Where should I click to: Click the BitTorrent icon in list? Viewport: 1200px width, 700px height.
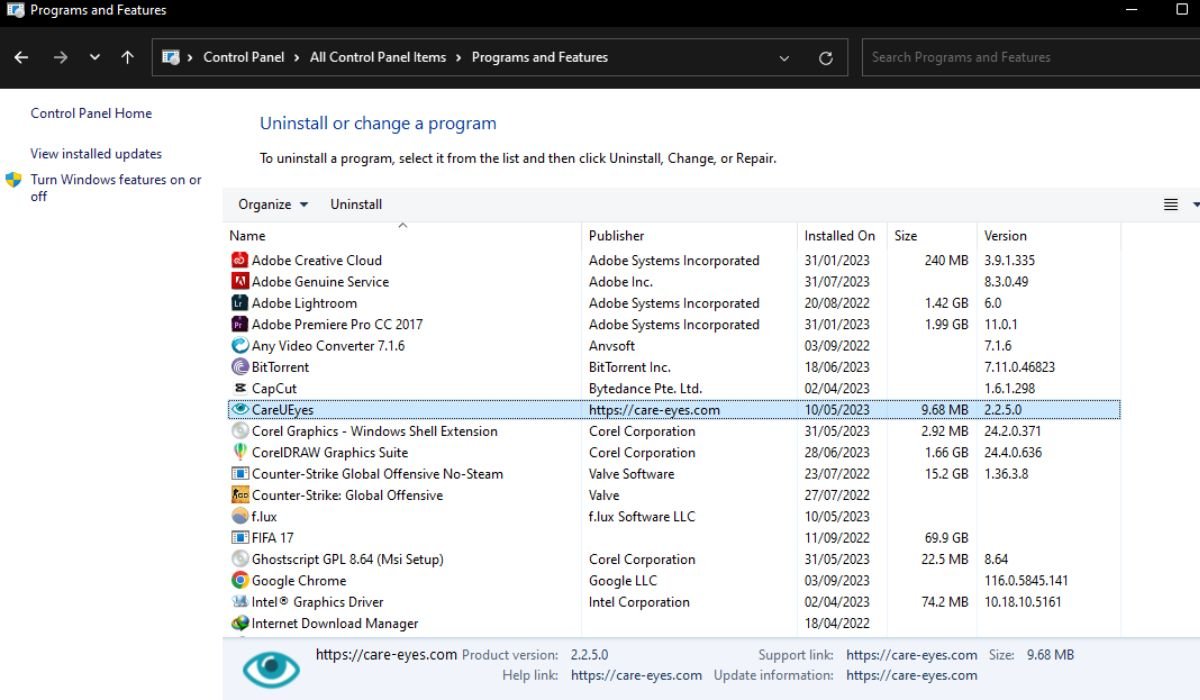pyautogui.click(x=239, y=367)
